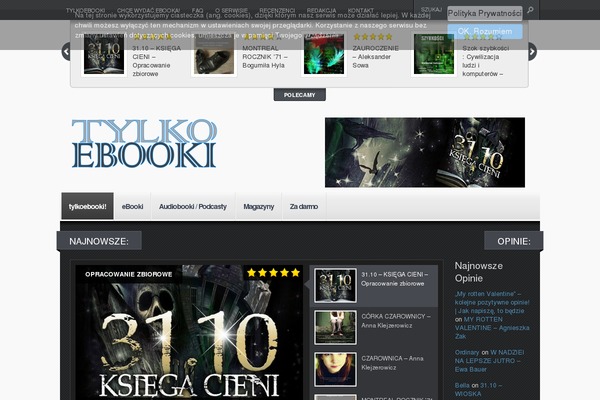Open KONTAKT menu item
Viewport: 600px width, 400px height.
[x=361, y=10]
